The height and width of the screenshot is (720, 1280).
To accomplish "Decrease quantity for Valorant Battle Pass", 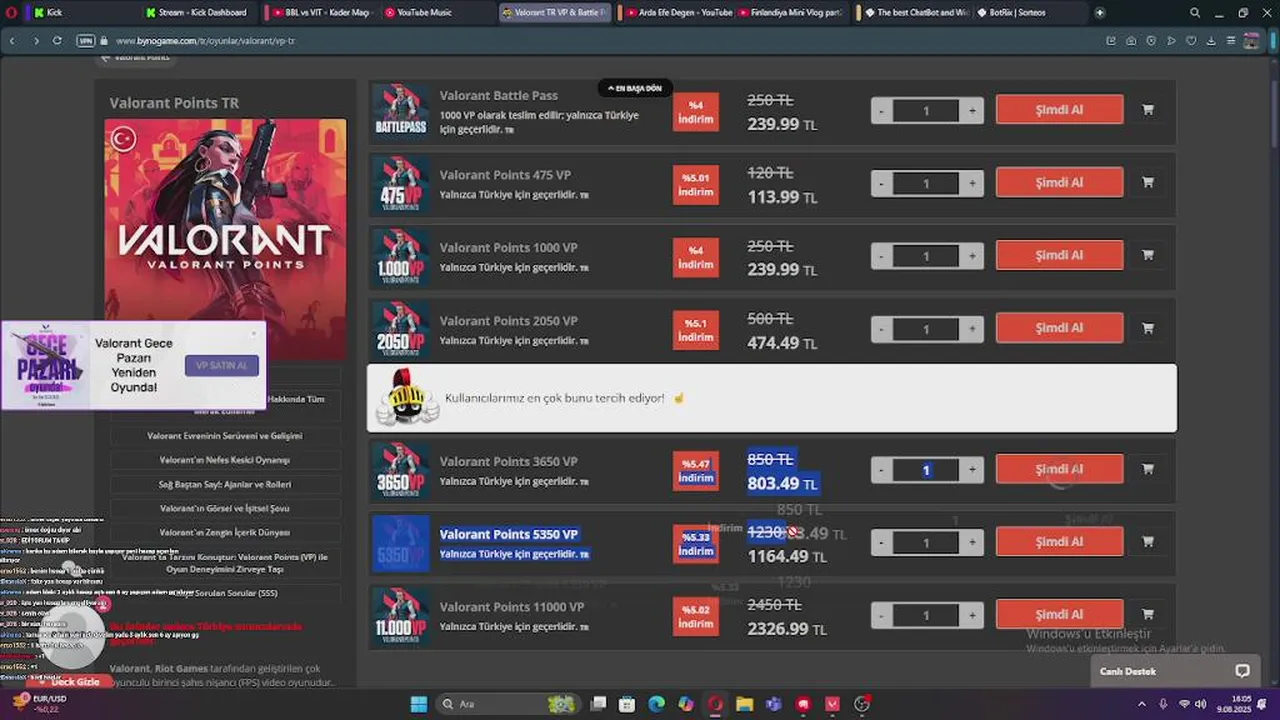I will click(x=881, y=110).
